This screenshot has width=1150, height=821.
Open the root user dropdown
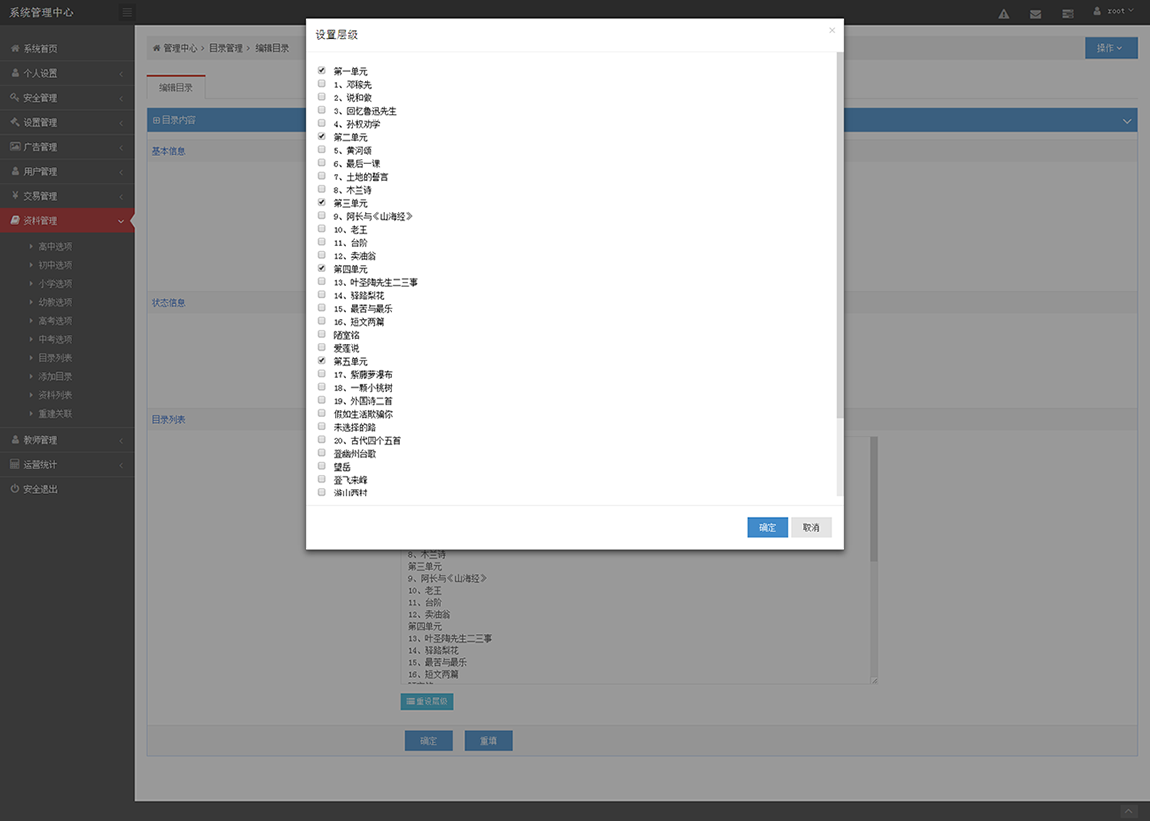pyautogui.click(x=1114, y=12)
